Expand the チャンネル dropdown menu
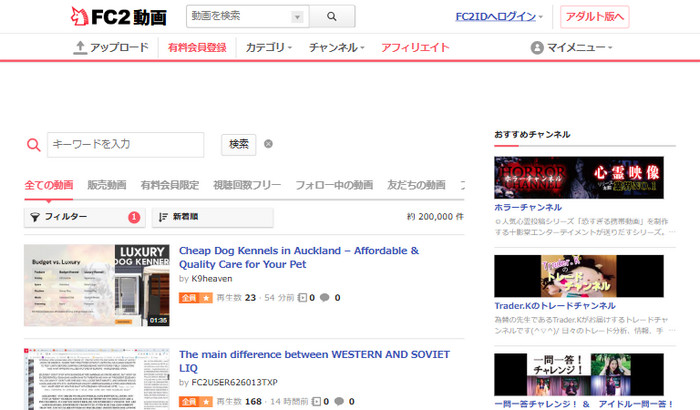This screenshot has height=410, width=700. pyautogui.click(x=337, y=47)
